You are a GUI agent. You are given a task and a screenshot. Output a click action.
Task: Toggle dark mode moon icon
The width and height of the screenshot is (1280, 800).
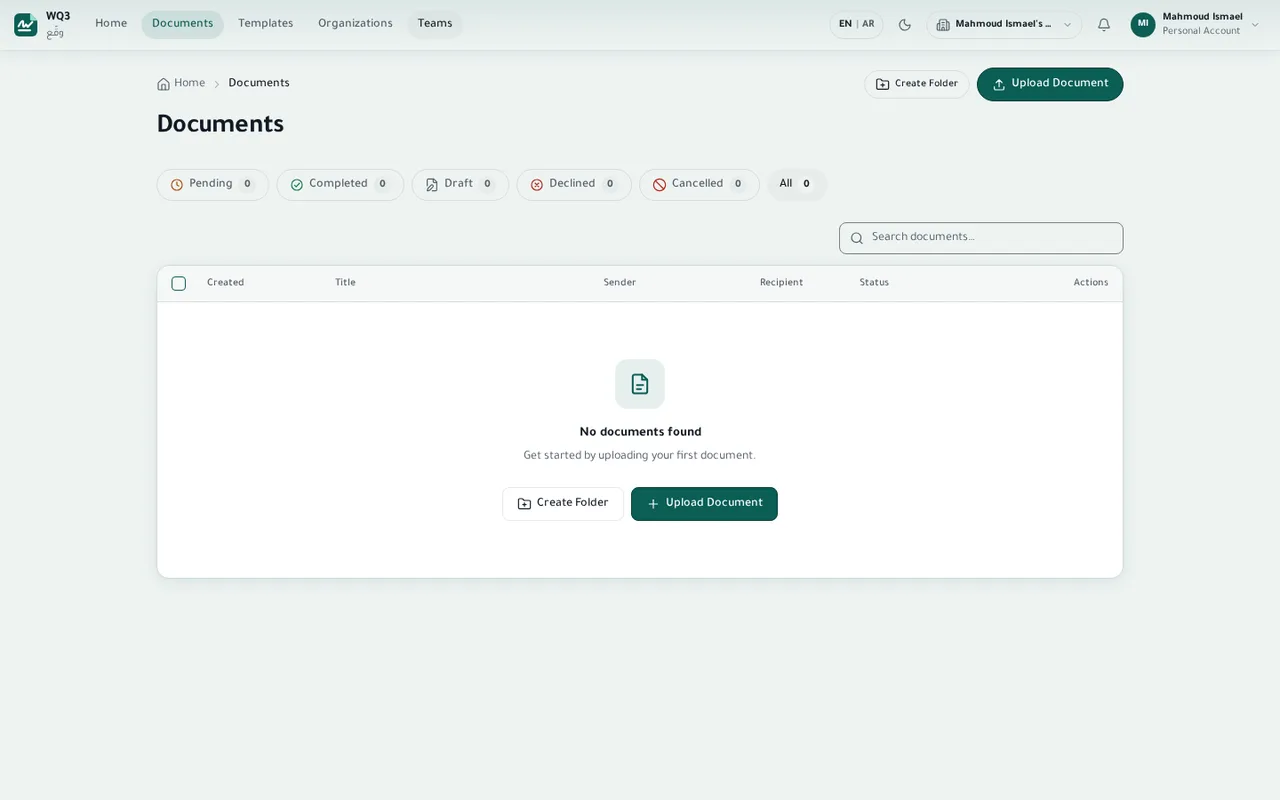[x=905, y=25]
